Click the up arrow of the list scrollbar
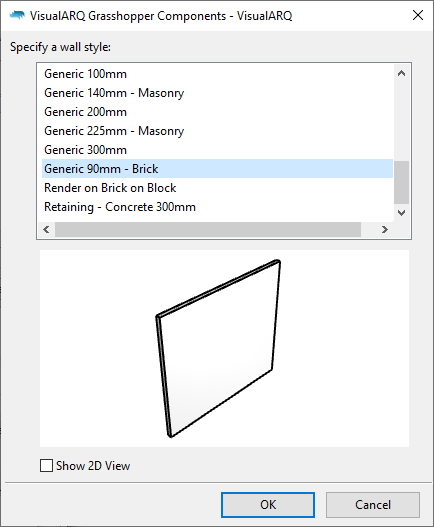Screen dimensions: 434x527 point(401,73)
